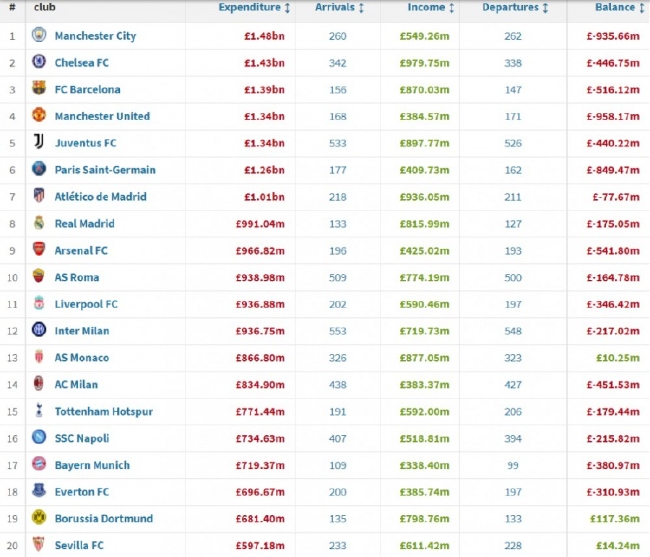Click the Liverpool FC club crest
The height and width of the screenshot is (557, 650).
(39, 304)
